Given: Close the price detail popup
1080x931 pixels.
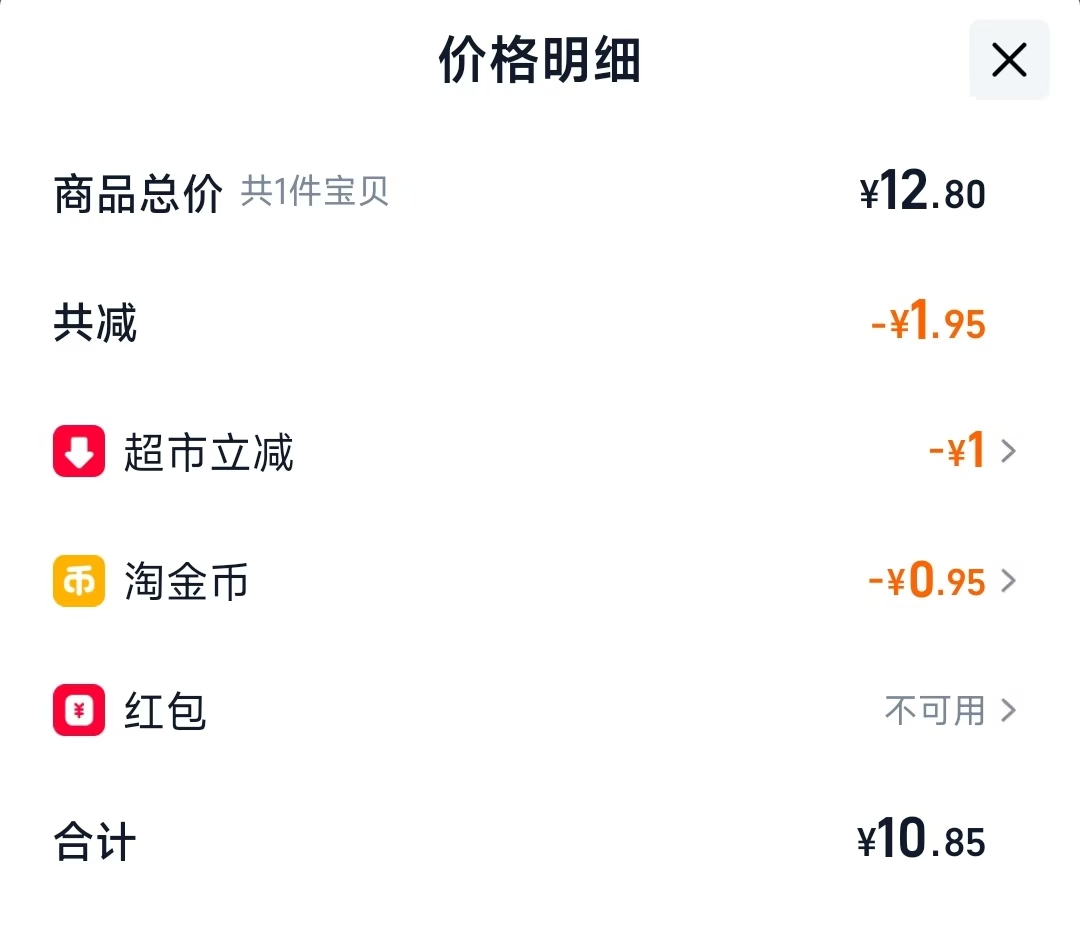Looking at the screenshot, I should pos(1008,60).
